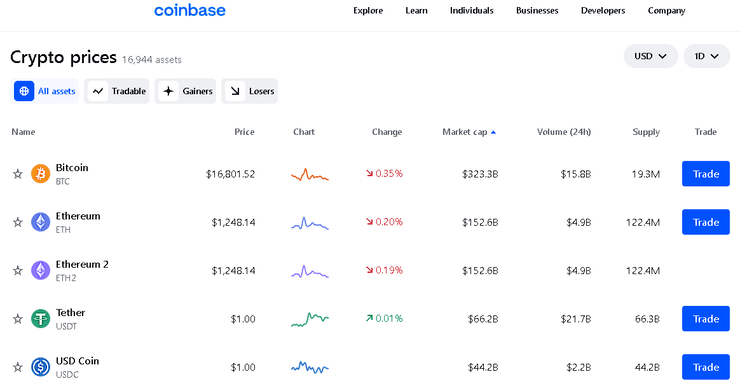
Task: Open the Businesses menu
Action: click(x=537, y=10)
